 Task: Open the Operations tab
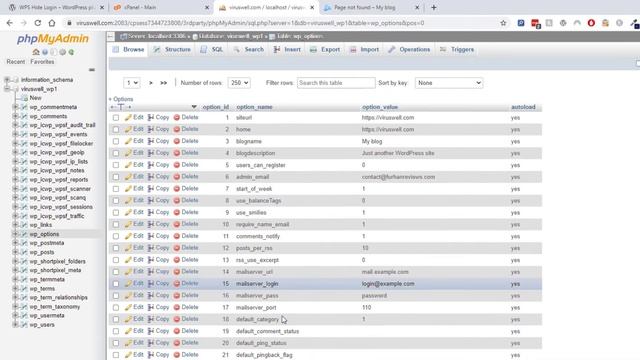pyautogui.click(x=409, y=49)
